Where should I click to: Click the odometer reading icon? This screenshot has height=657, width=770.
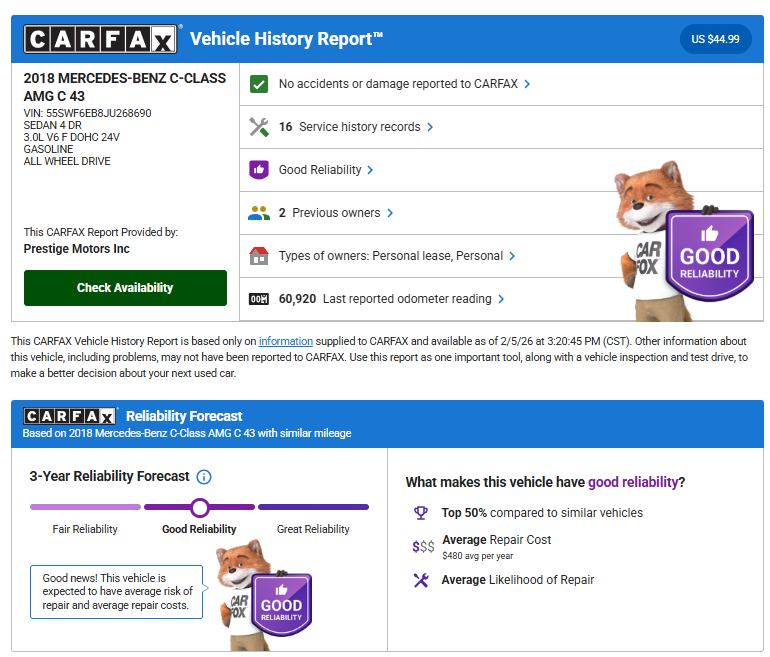(x=259, y=299)
